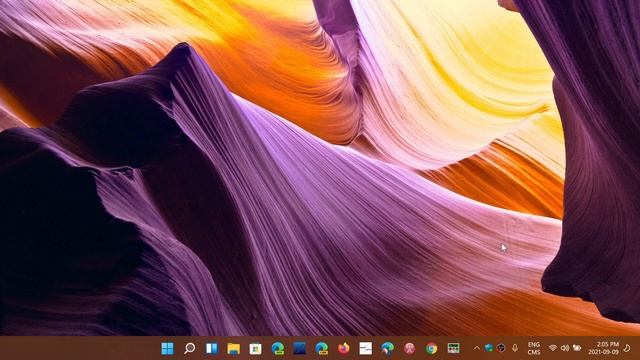Open the white document-like taskbar app

366,348
